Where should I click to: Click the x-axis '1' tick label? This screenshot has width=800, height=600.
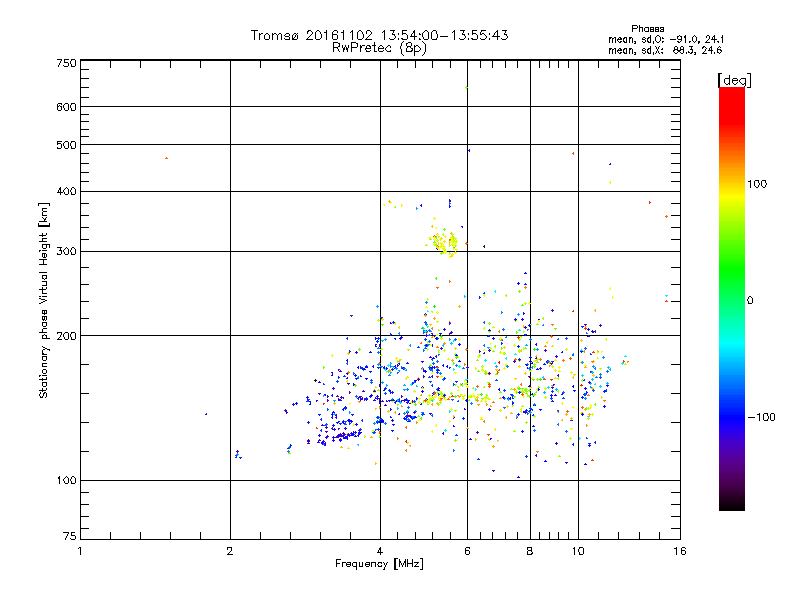click(80, 551)
